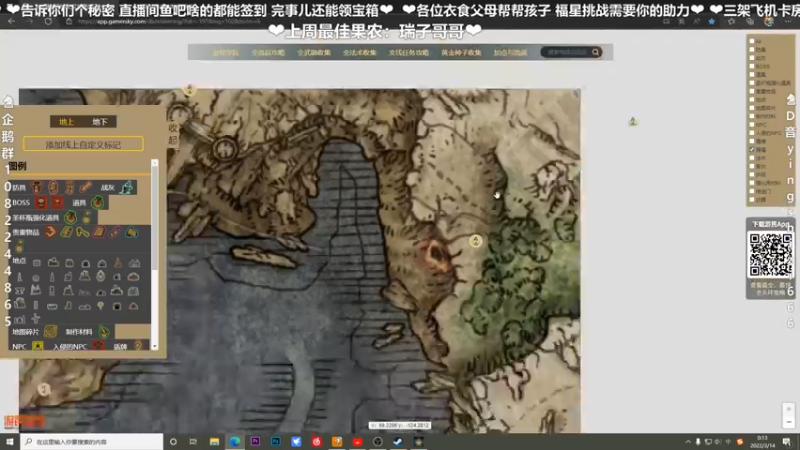Open the 全法术收集 navigation item

[x=360, y=53]
